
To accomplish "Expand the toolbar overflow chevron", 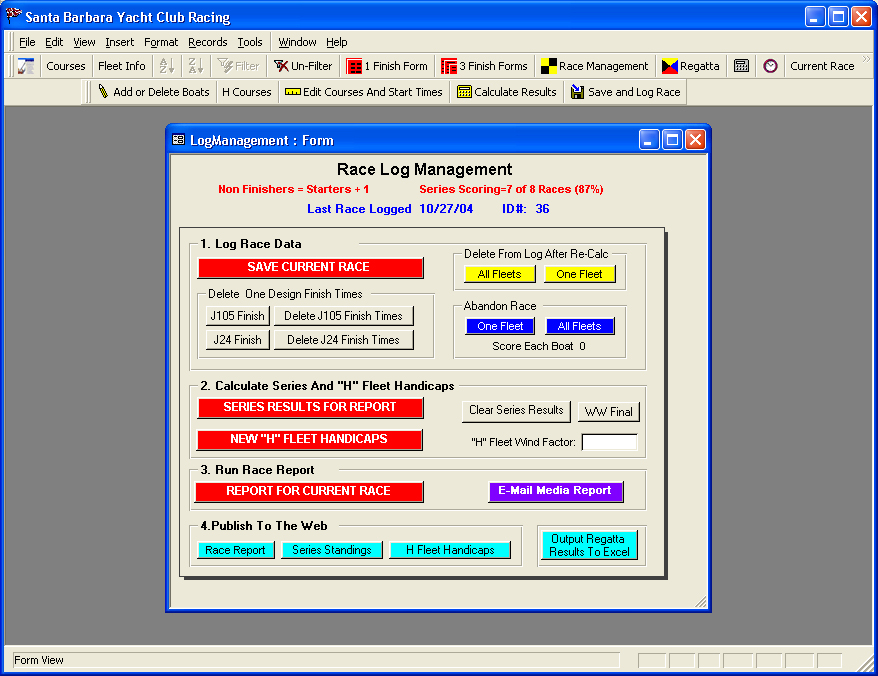I will tap(867, 59).
